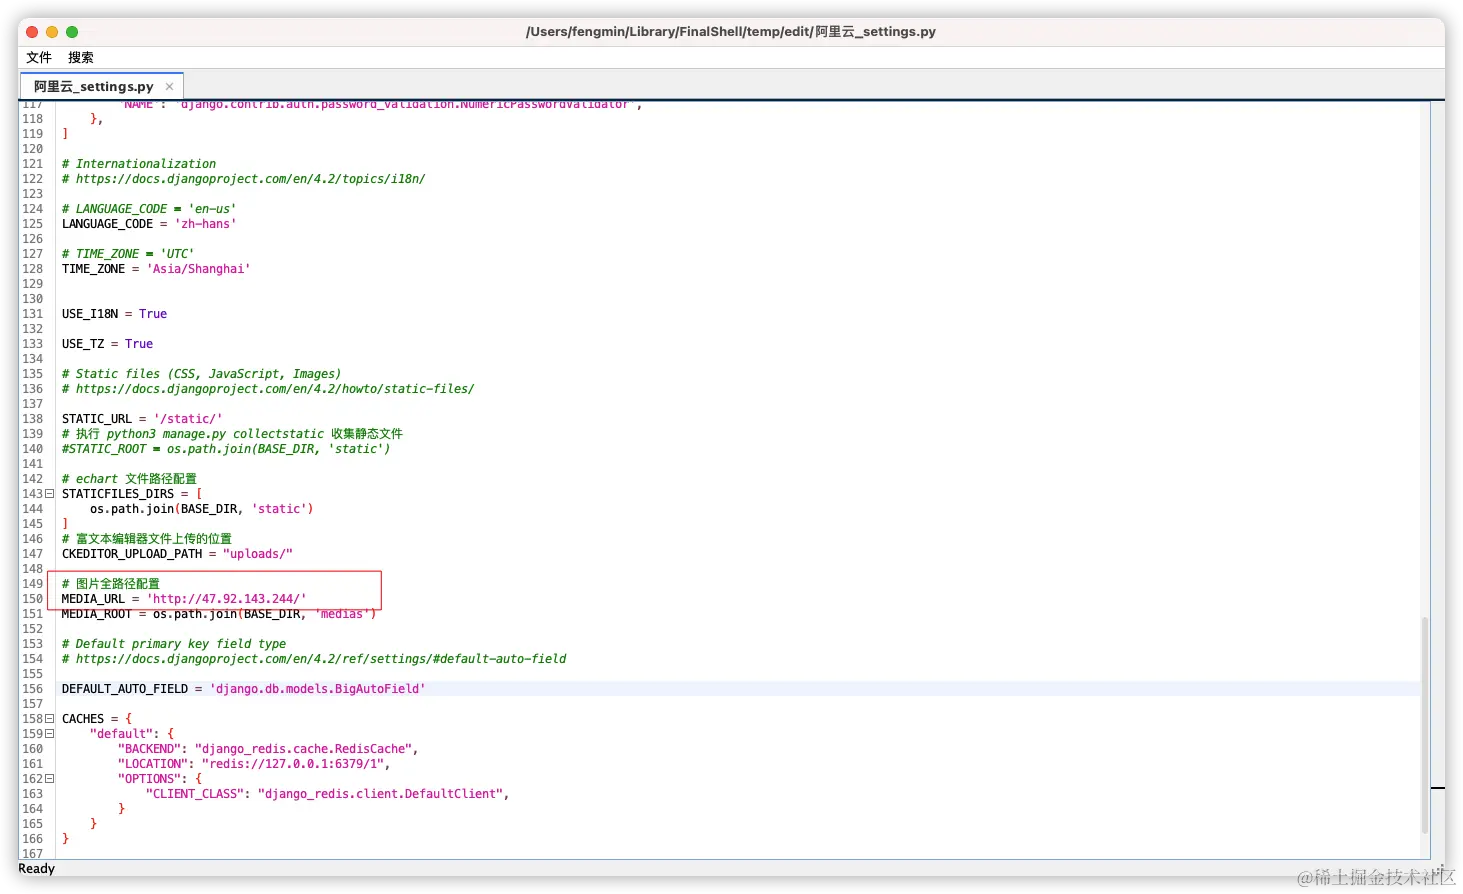
Task: Click the collectstatic 收集静态文件 comment line
Action: tap(232, 434)
